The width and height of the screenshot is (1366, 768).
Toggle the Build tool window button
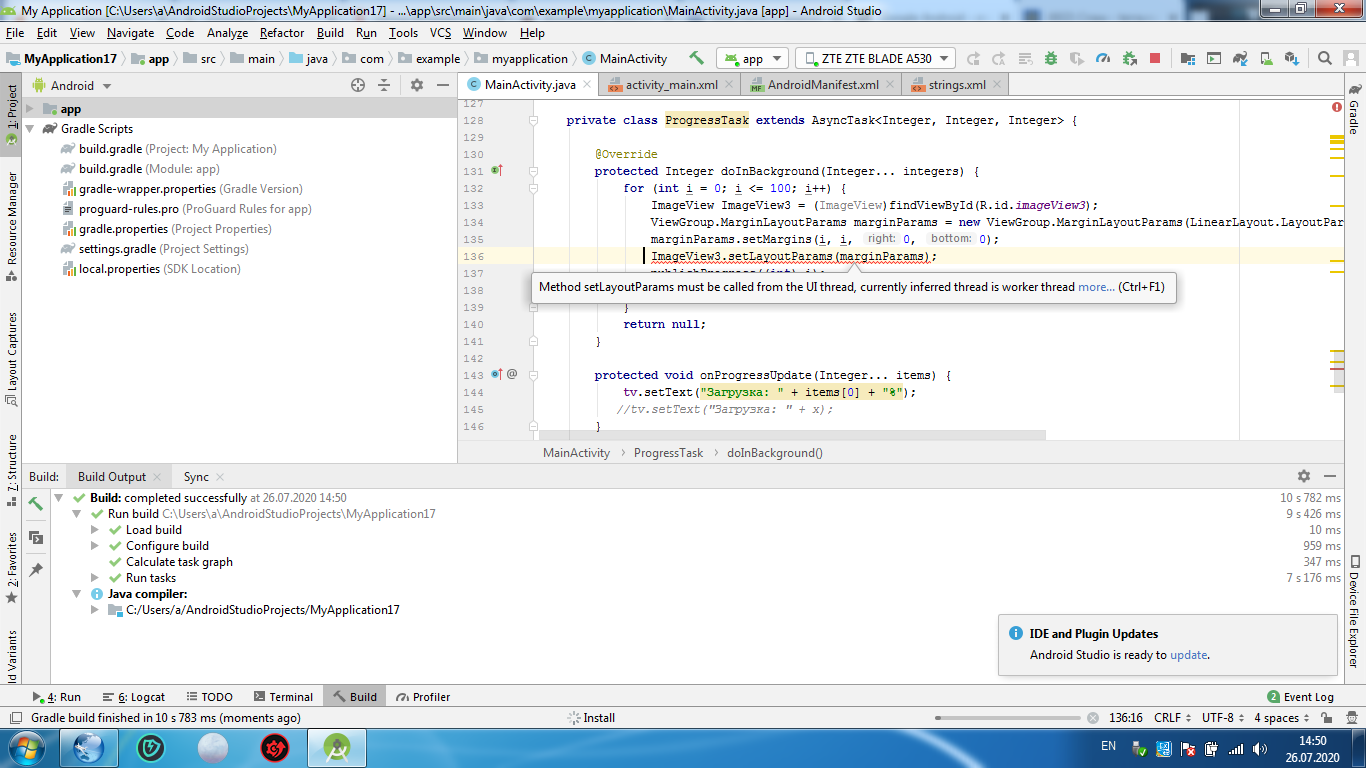point(355,697)
